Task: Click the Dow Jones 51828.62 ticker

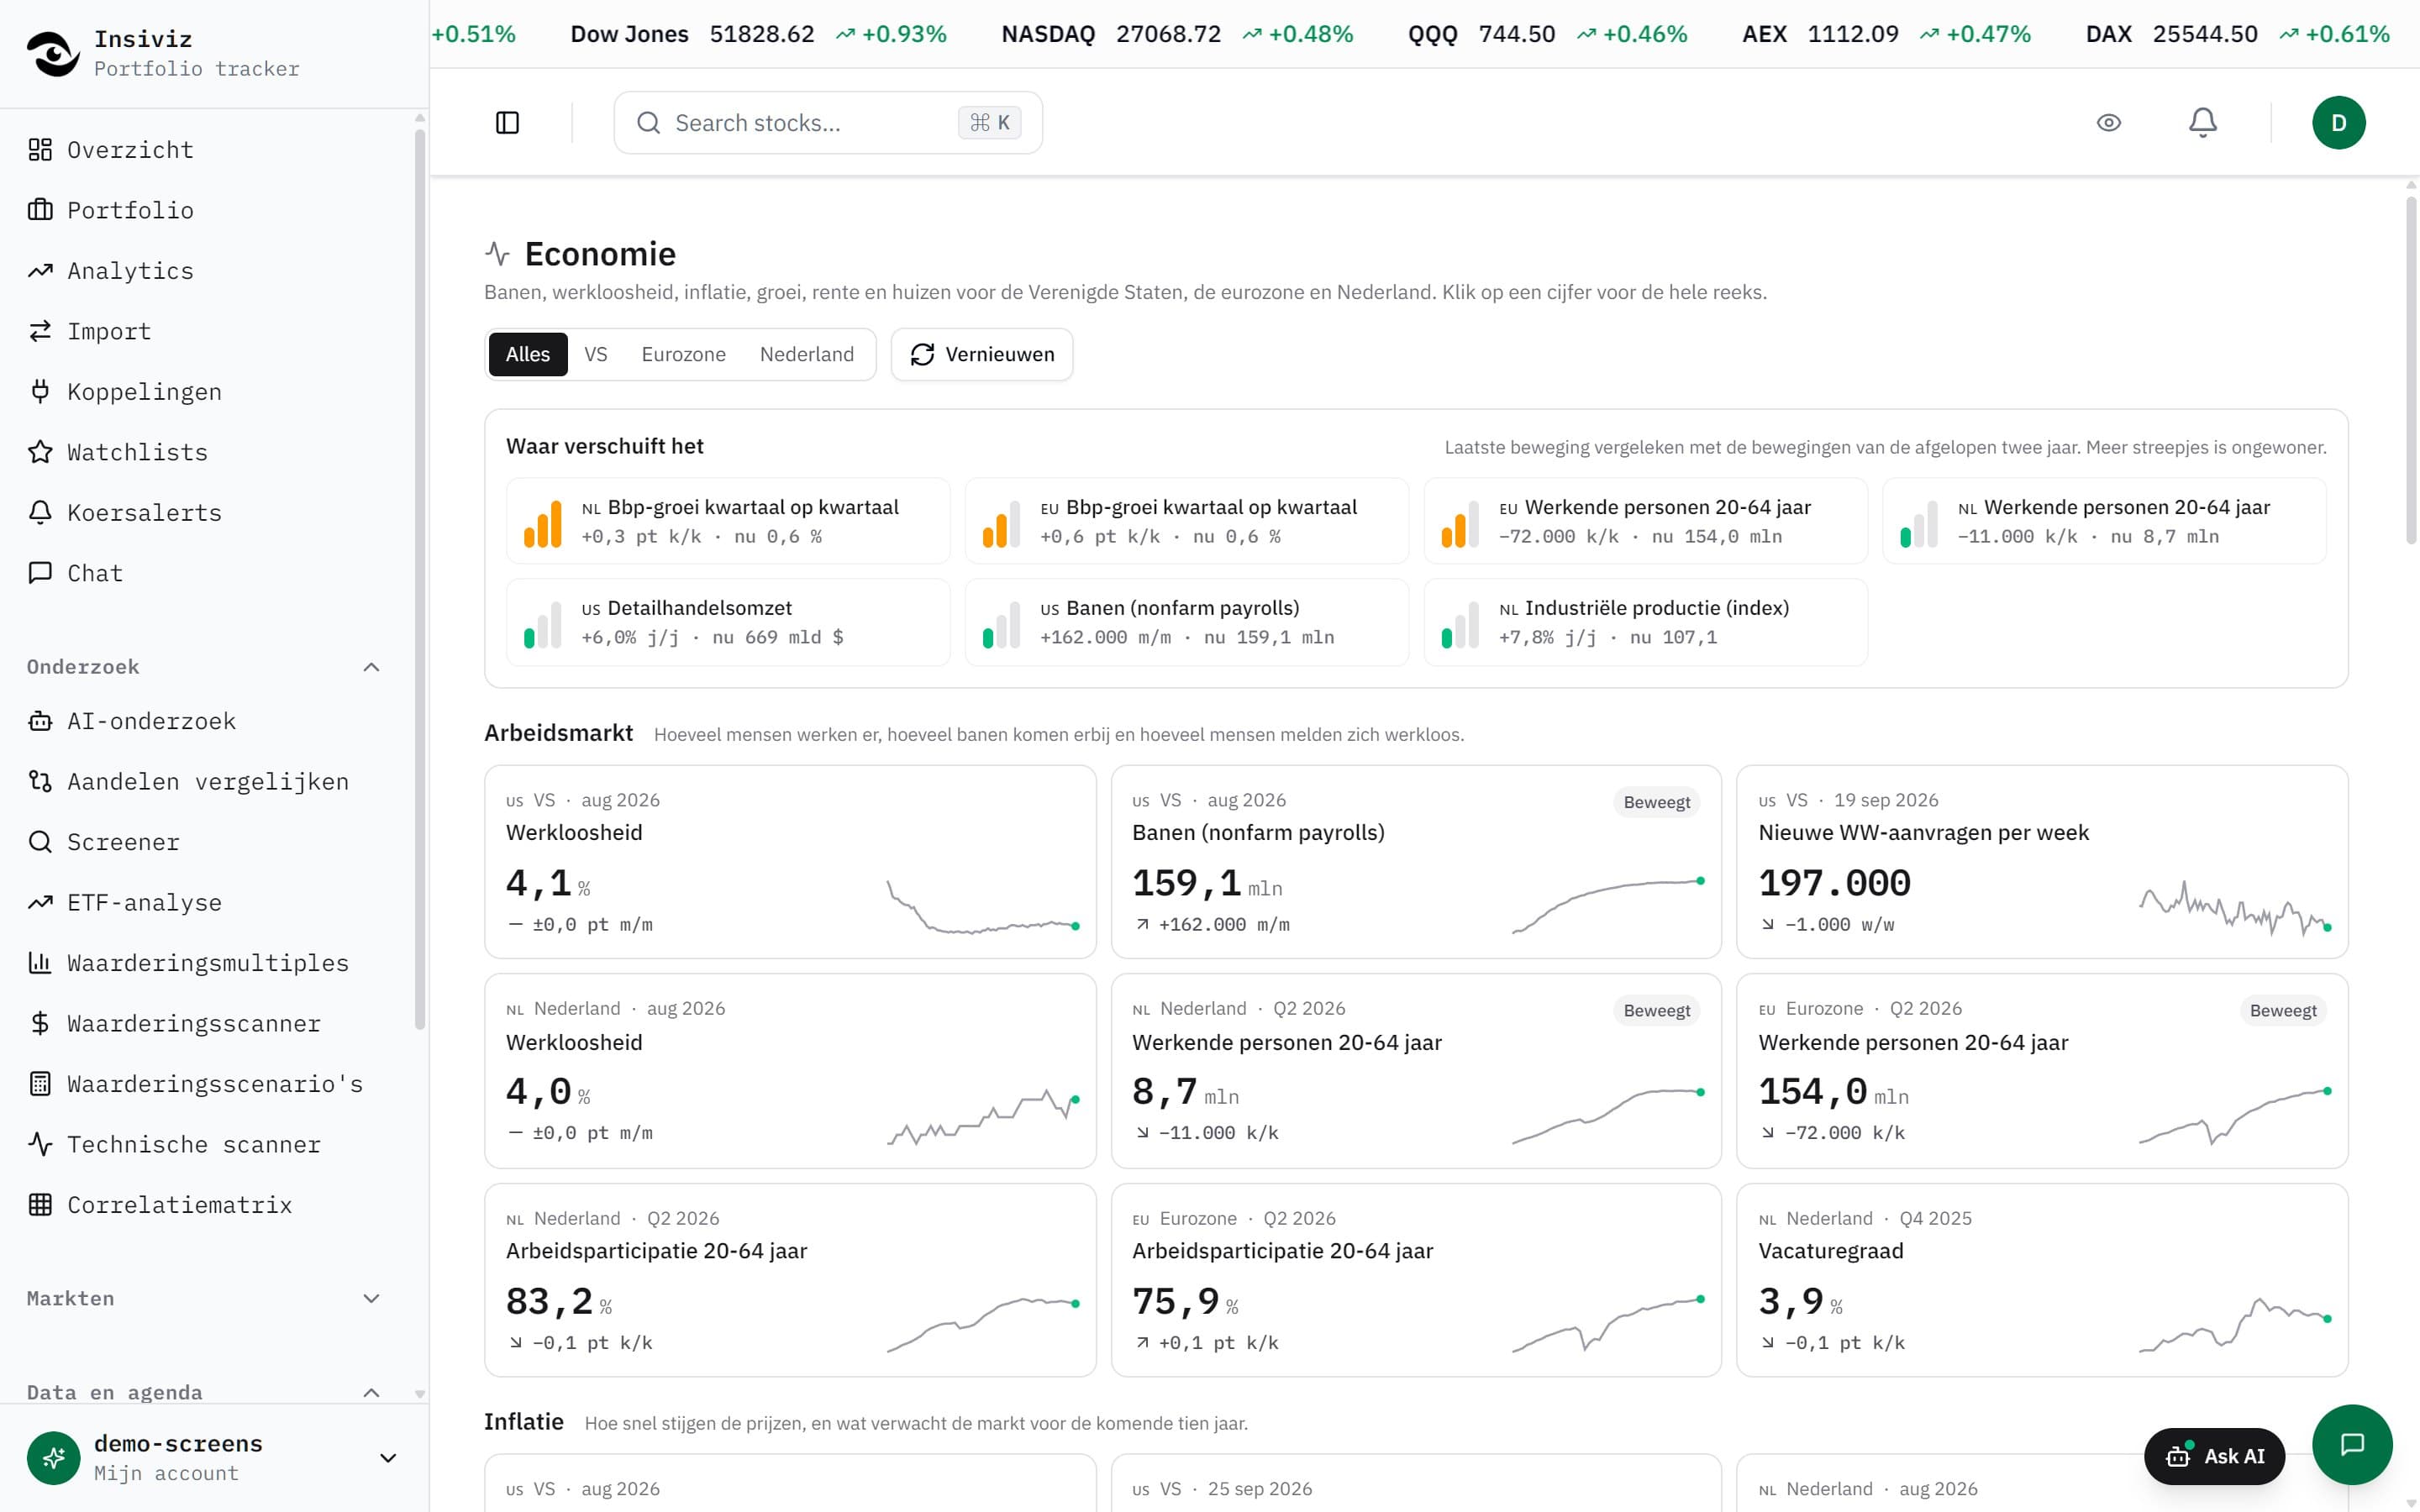Action: 758,34
